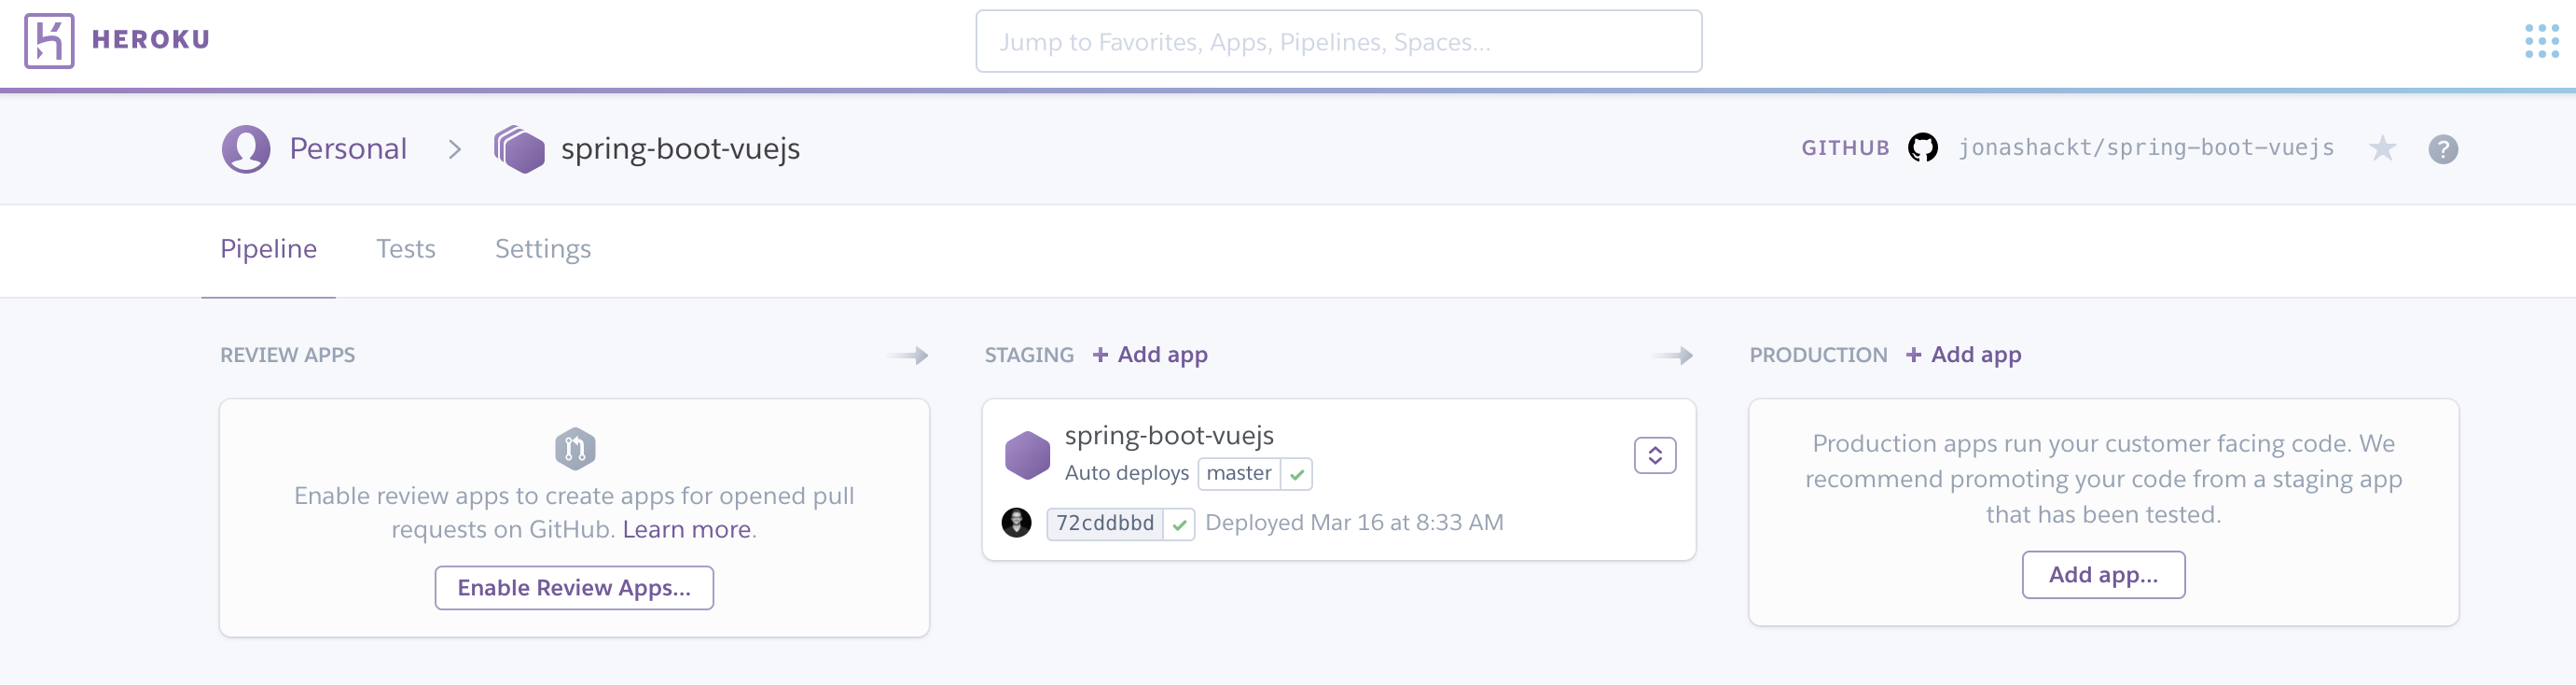
Task: Focus the Jump to Favorites search field
Action: pyautogui.click(x=1338, y=41)
